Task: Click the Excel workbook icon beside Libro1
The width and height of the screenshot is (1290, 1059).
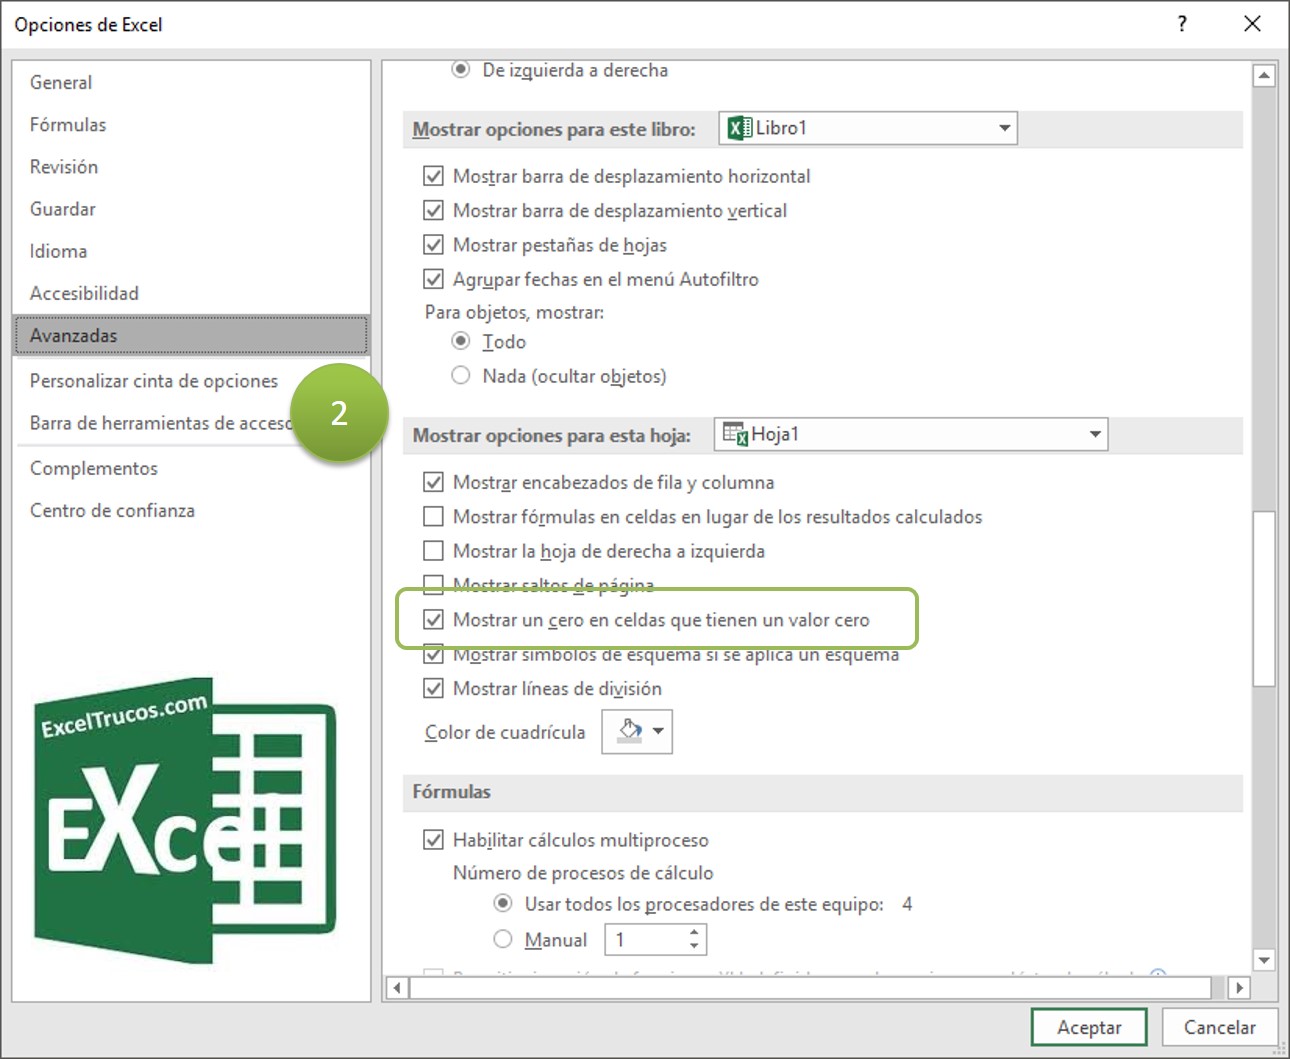Action: click(x=740, y=128)
